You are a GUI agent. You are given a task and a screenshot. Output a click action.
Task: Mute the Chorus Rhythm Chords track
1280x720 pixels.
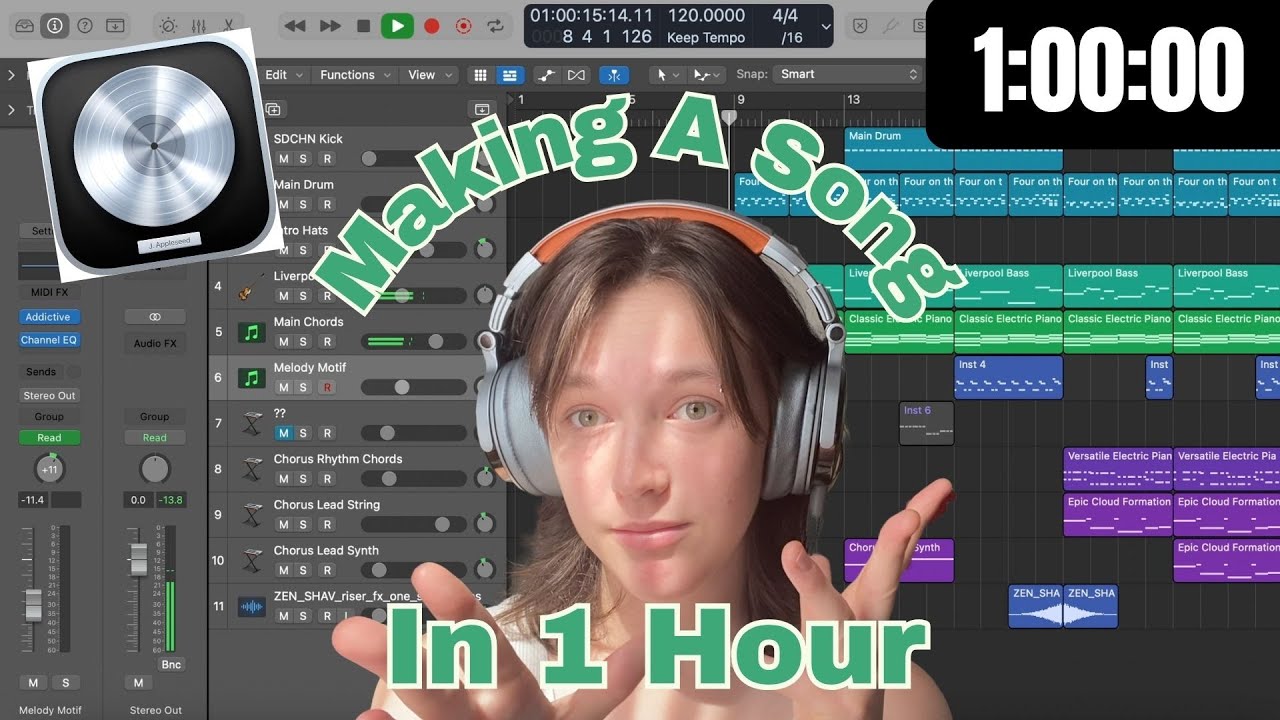click(x=284, y=479)
